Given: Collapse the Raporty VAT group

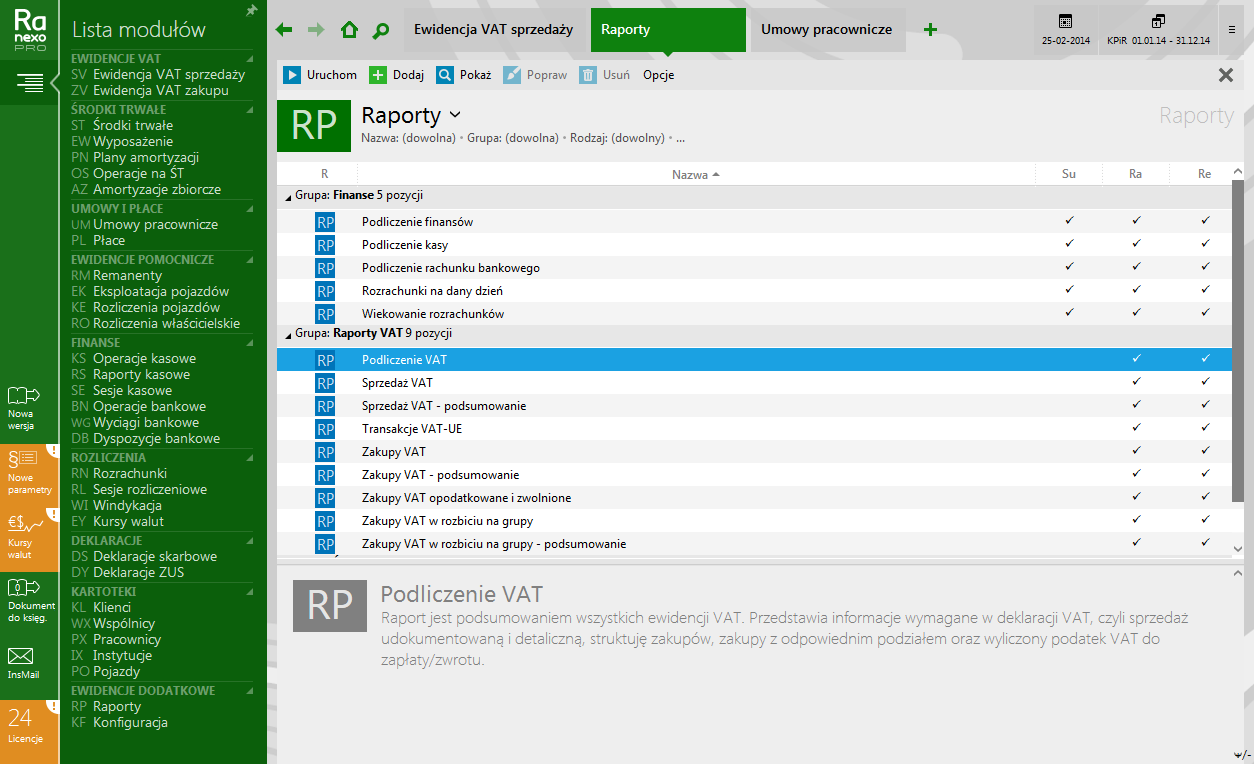Looking at the screenshot, I should tap(289, 335).
